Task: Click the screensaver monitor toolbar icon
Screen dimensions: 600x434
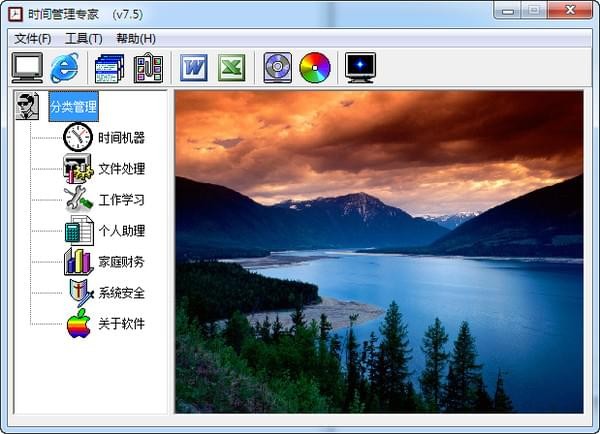Action: [360, 68]
